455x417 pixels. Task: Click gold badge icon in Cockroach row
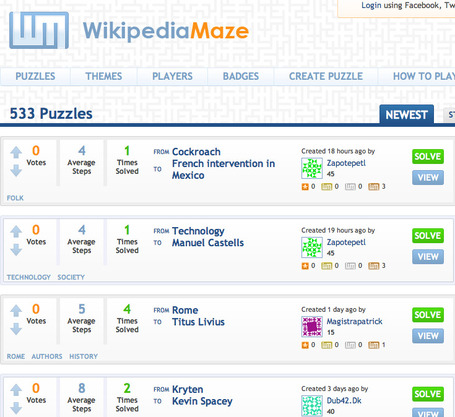pyautogui.click(x=326, y=187)
